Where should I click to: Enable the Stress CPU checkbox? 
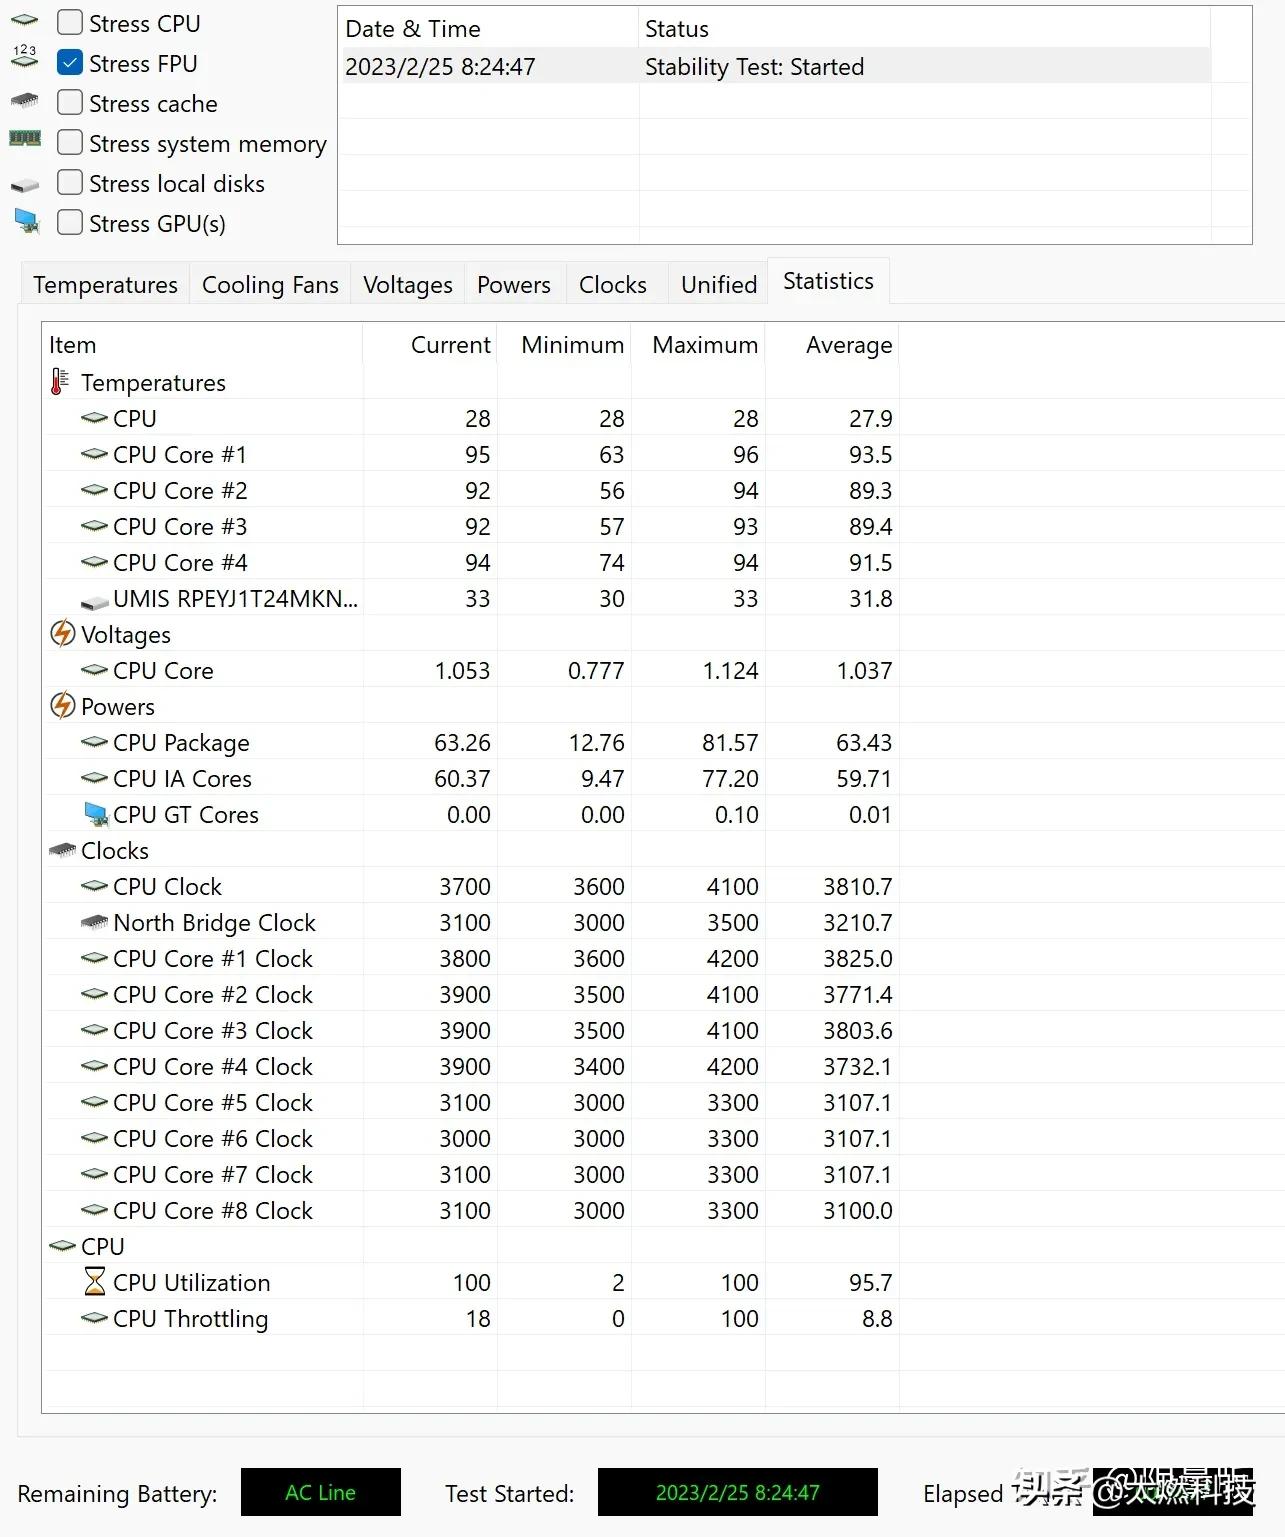click(70, 22)
